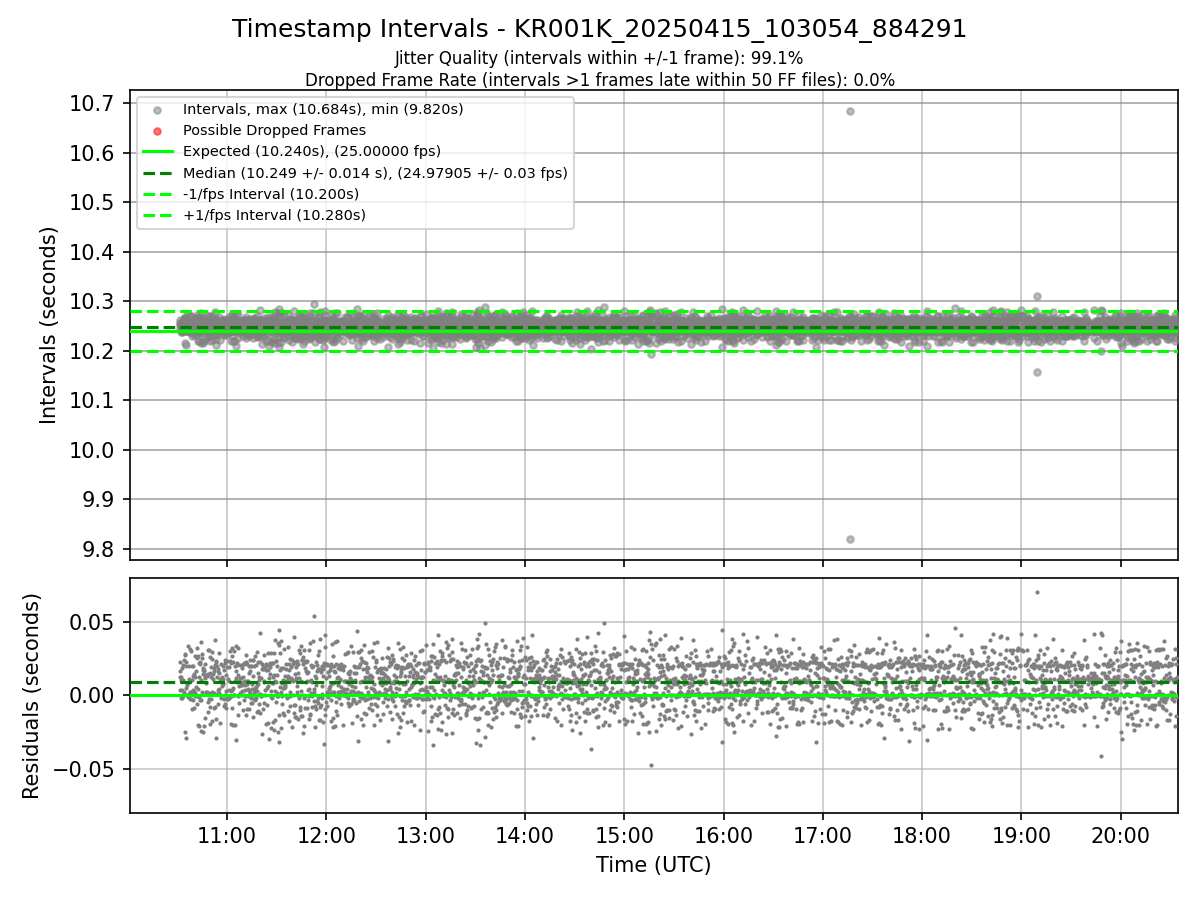Click the '13:00' x-axis tick label
Screen dimensions: 1200x900
click(425, 835)
